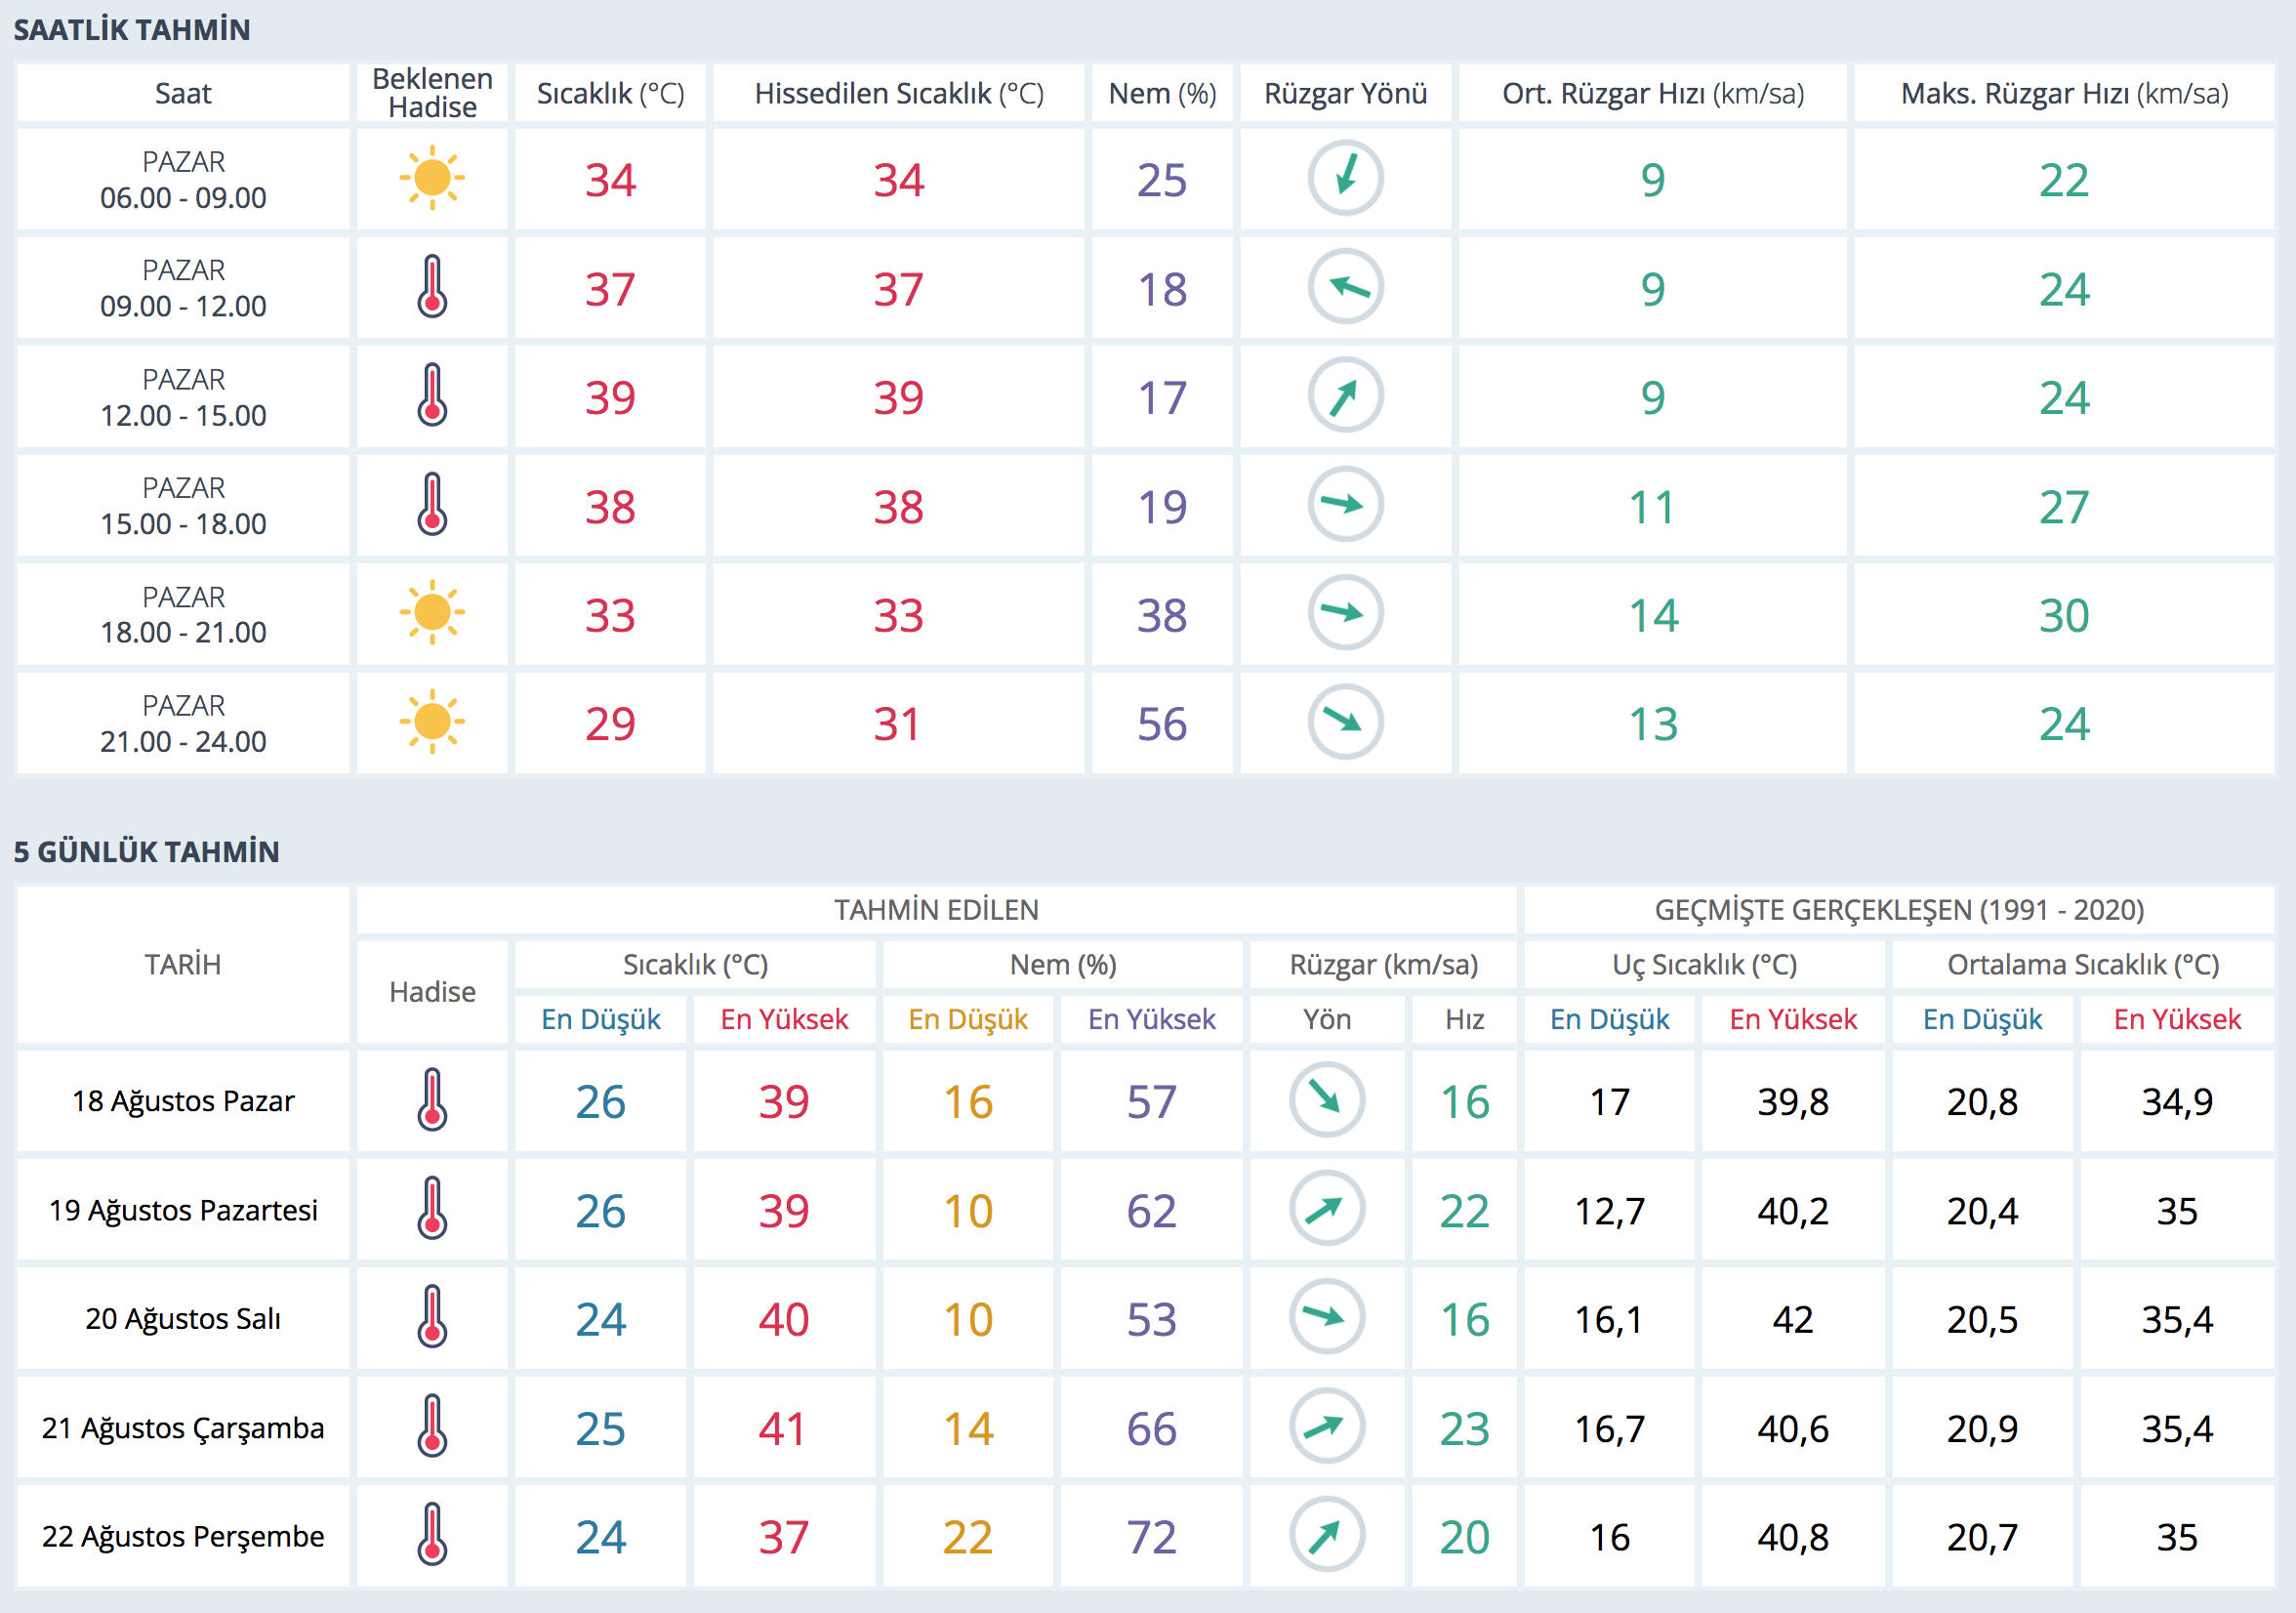Click the TAHMİN EDİLEN header cell
This screenshot has width=2296, height=1613.
pos(936,910)
